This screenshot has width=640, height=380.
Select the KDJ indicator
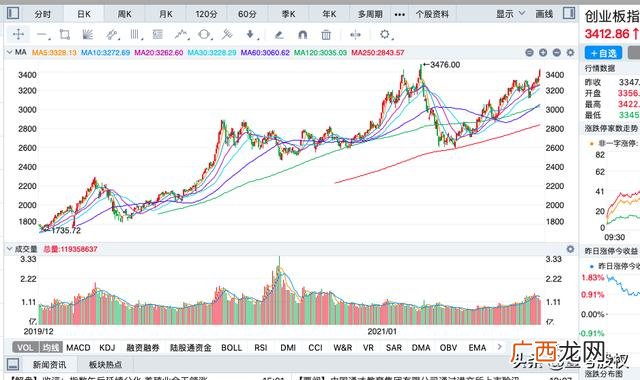point(107,347)
